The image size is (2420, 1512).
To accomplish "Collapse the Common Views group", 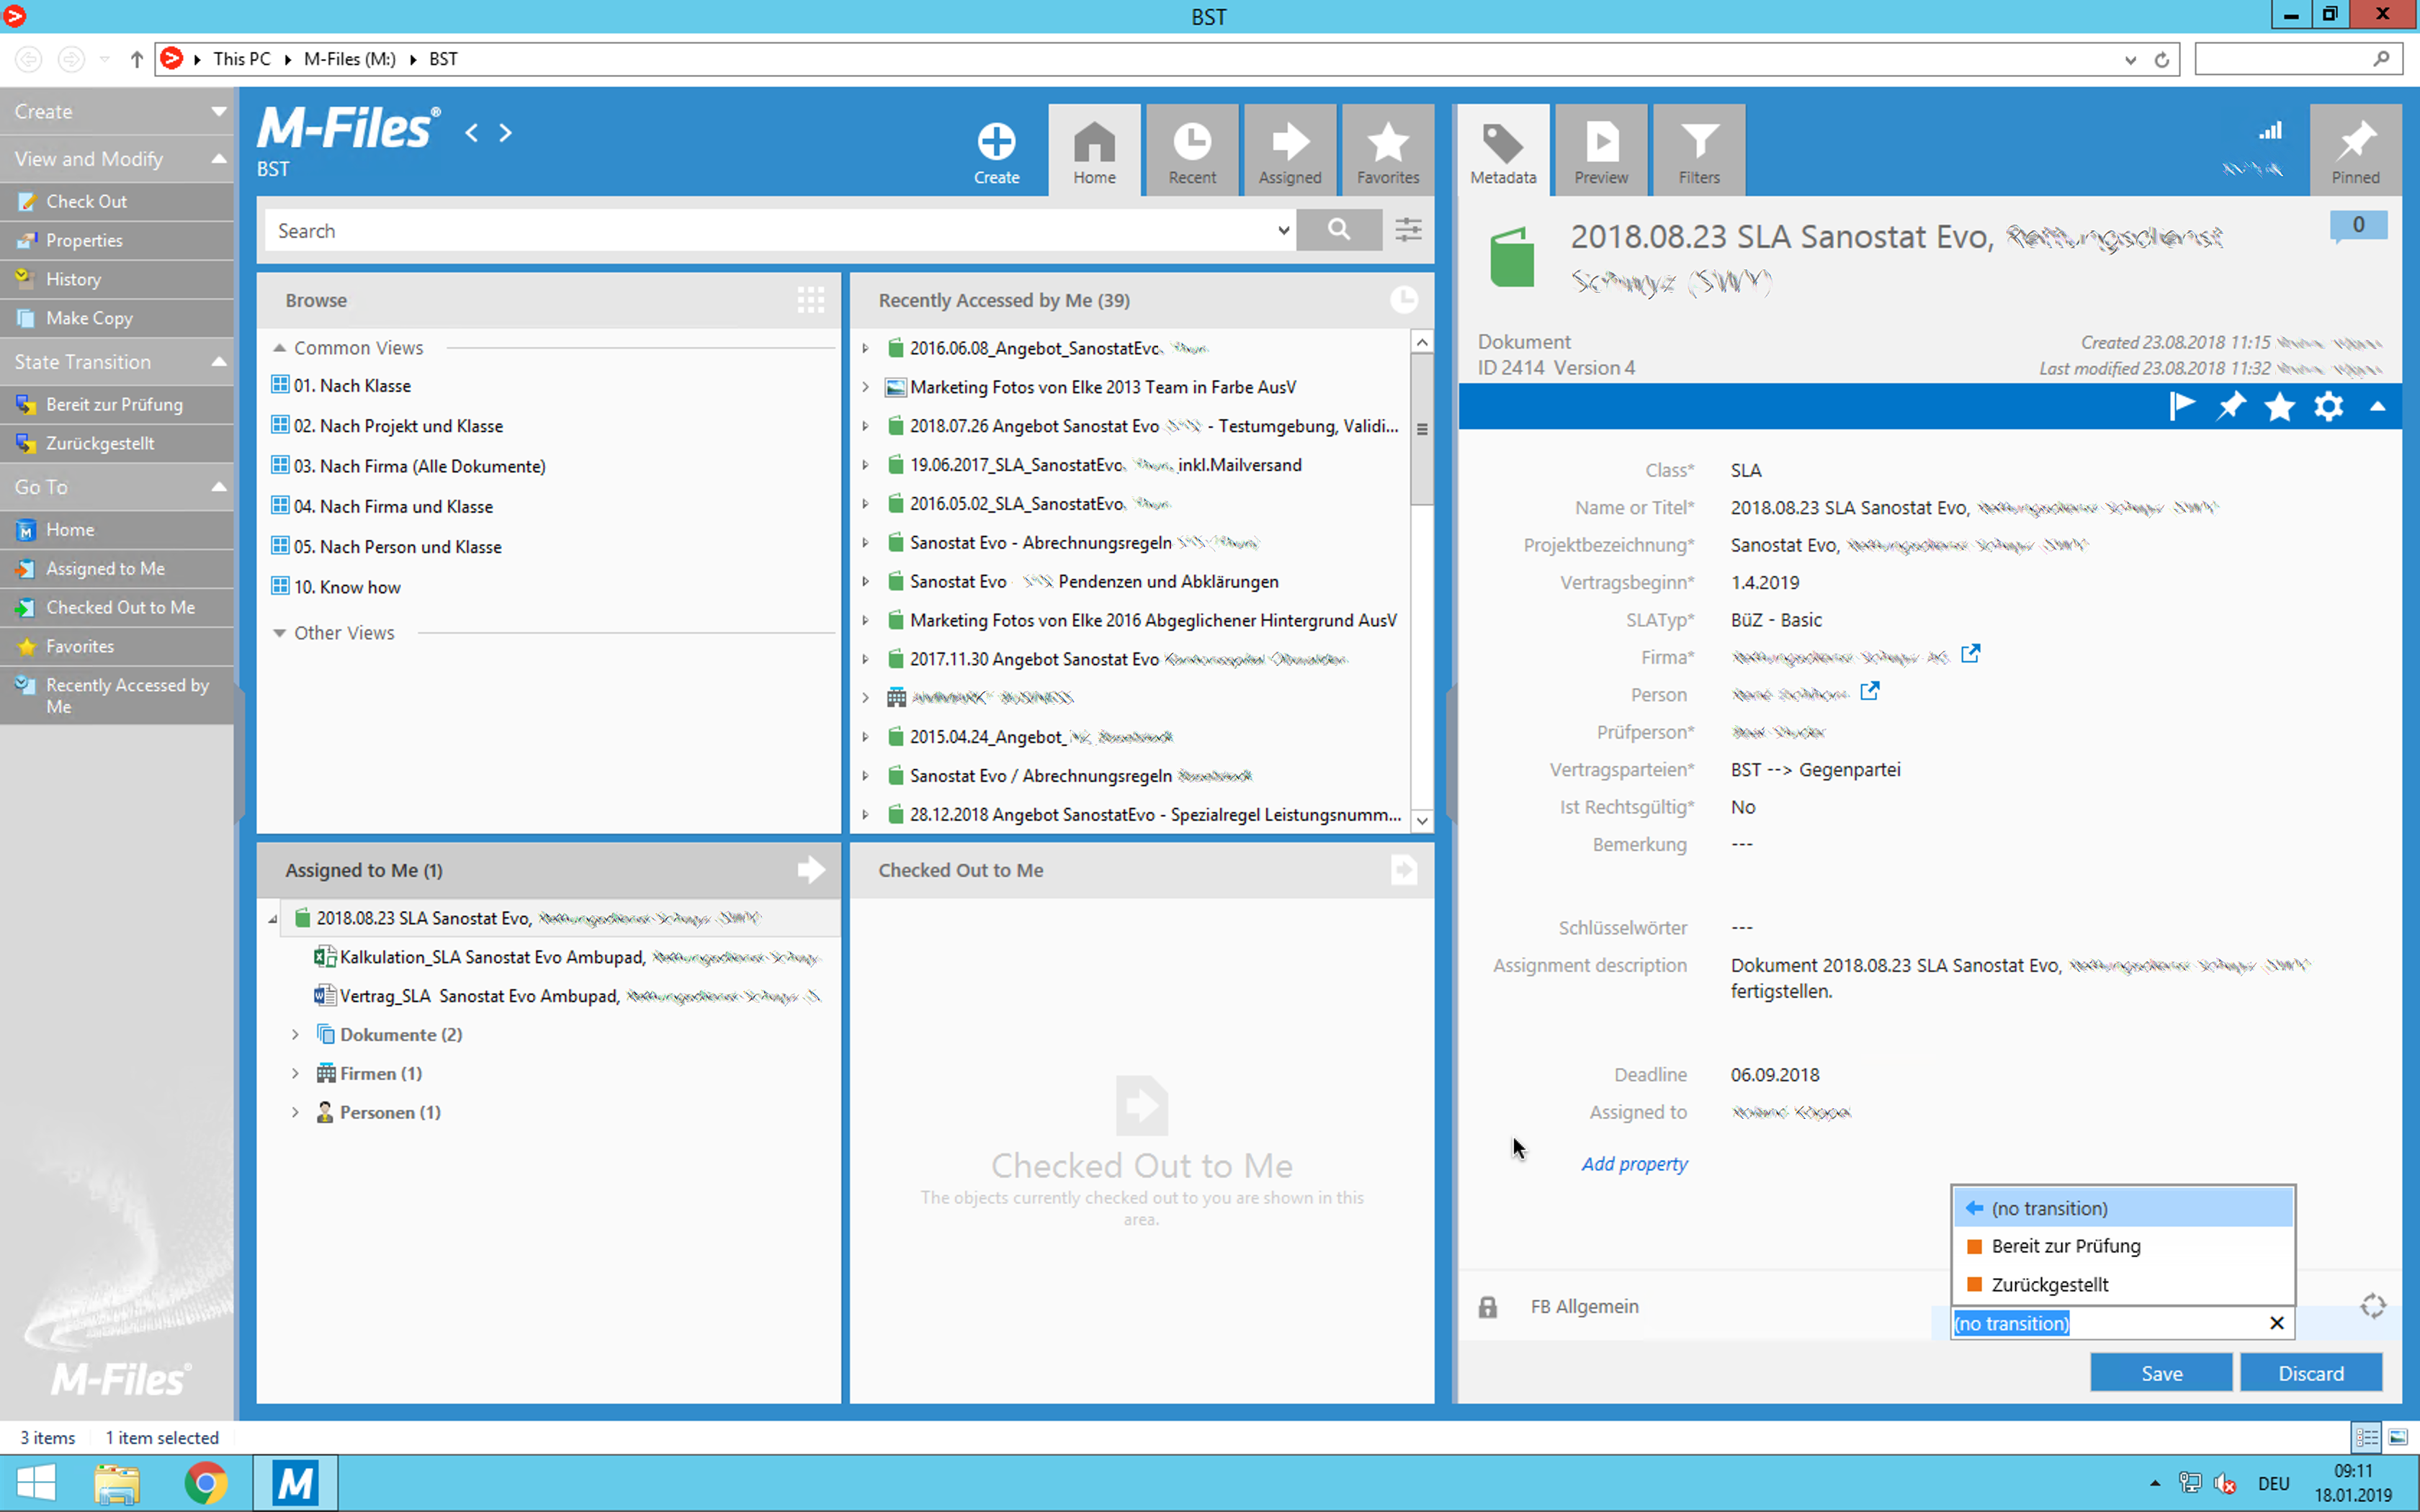I will coord(280,348).
